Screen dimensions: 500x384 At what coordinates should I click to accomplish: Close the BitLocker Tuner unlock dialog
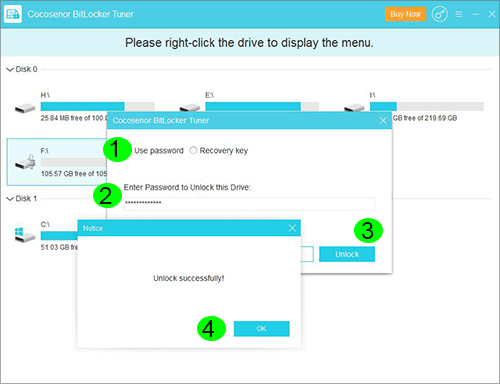point(383,121)
